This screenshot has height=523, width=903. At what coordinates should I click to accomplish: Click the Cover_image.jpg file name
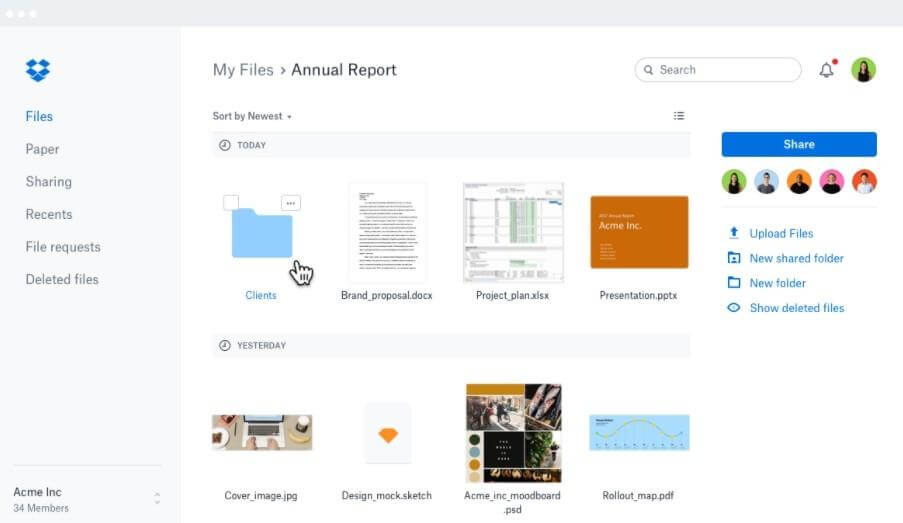pos(261,495)
